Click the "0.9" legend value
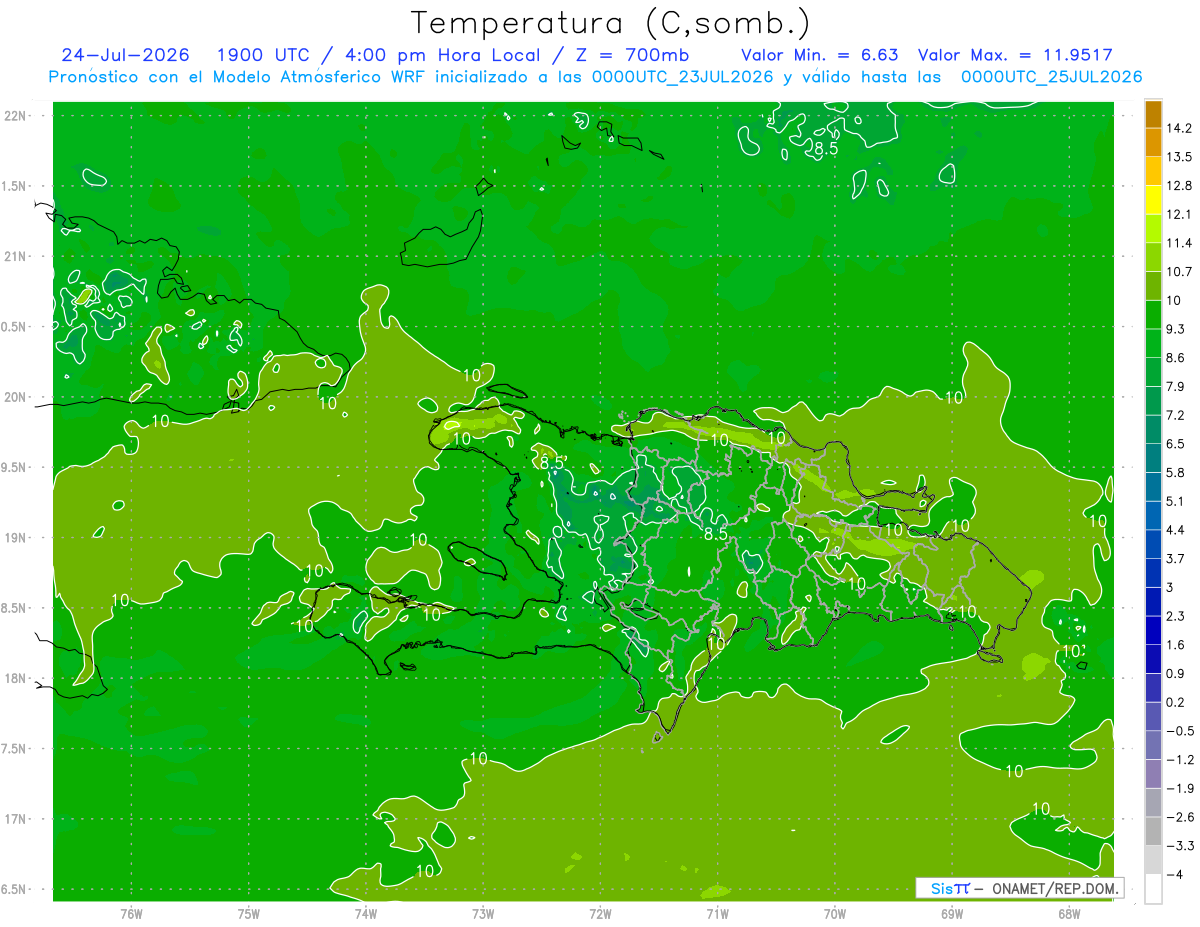Screen dimensions: 1200x927 tap(1177, 673)
